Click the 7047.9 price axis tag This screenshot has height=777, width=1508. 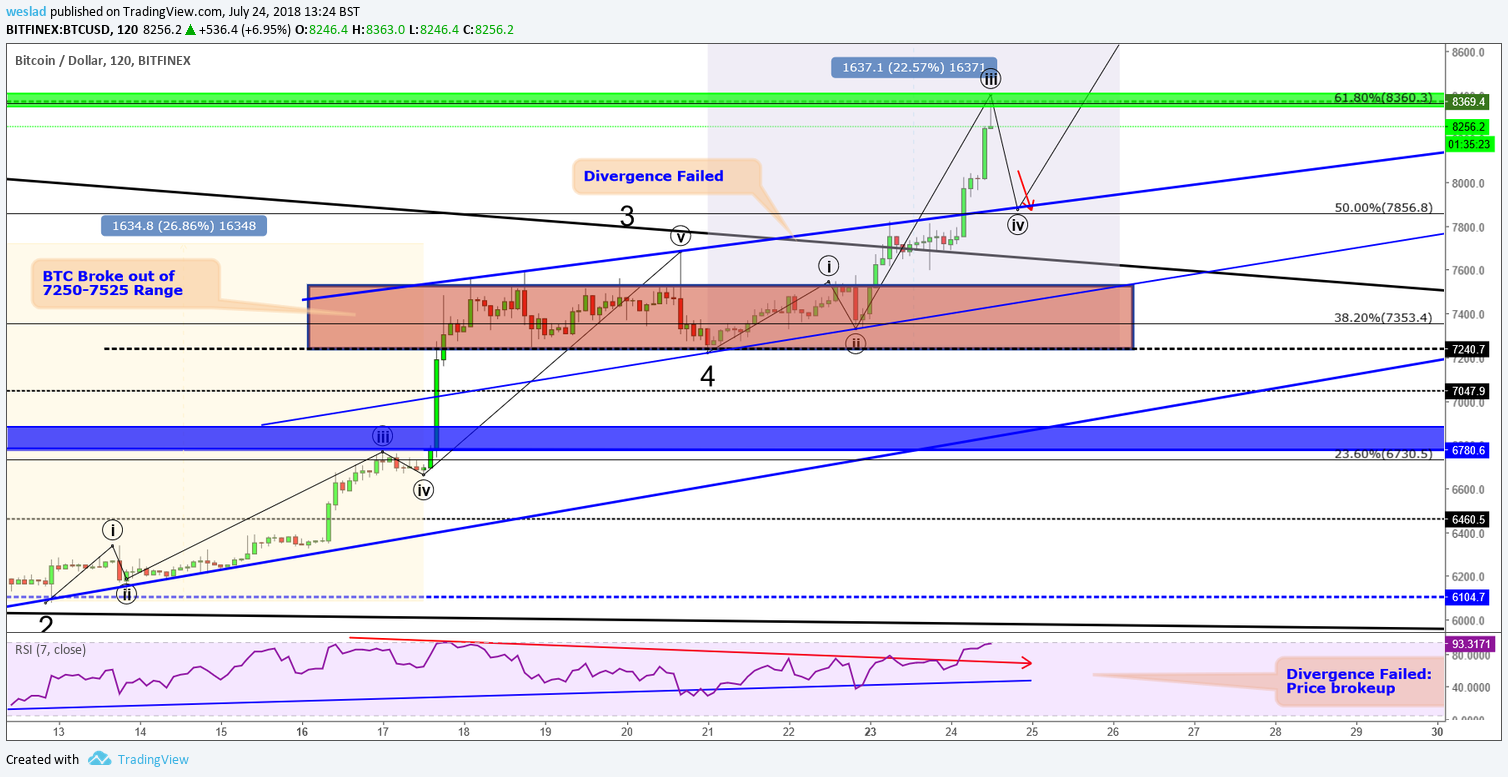(1468, 391)
